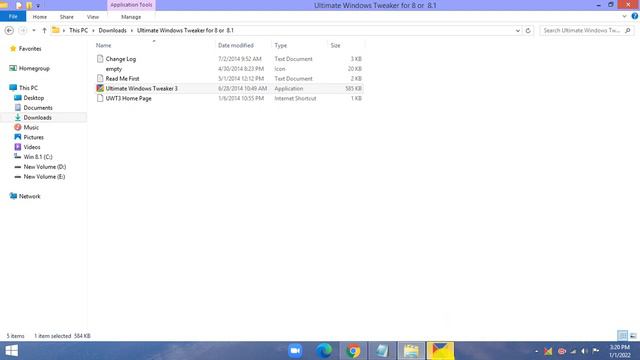The image size is (640, 360).
Task: Select This PC in the navigation pane
Action: point(28,88)
